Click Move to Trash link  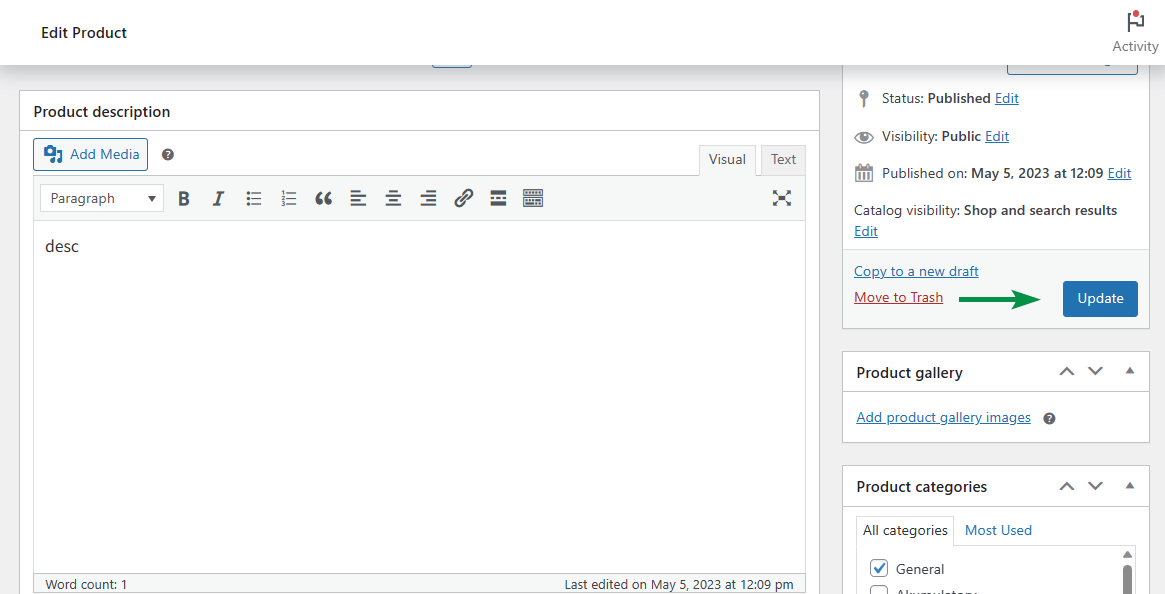pyautogui.click(x=898, y=297)
